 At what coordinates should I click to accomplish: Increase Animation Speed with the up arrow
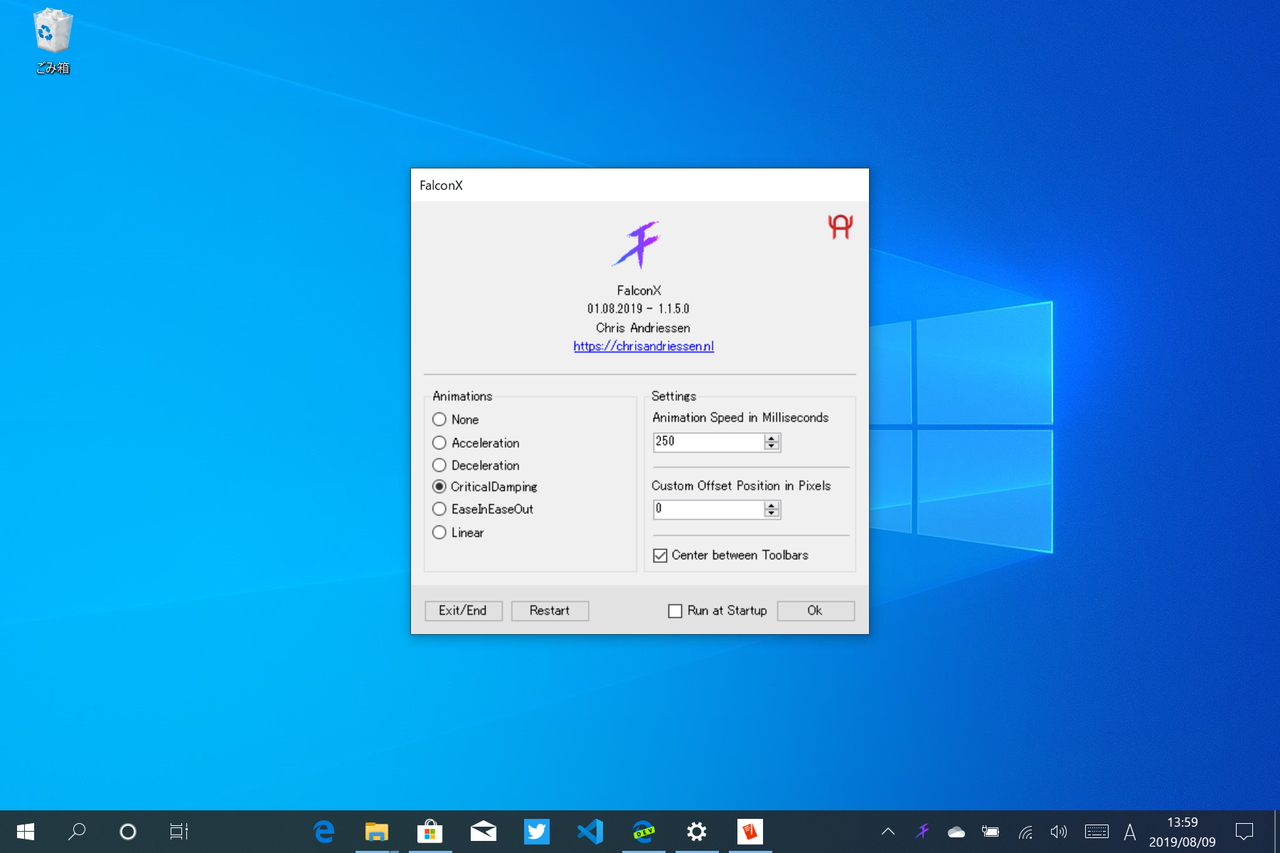click(x=771, y=438)
